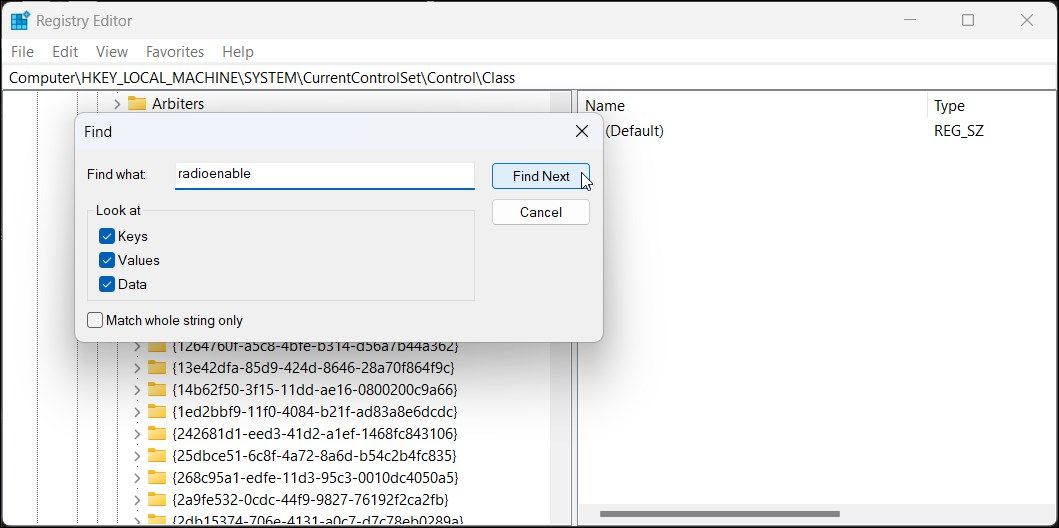This screenshot has width=1059, height=528.
Task: Open the Favorites menu
Action: tap(175, 51)
